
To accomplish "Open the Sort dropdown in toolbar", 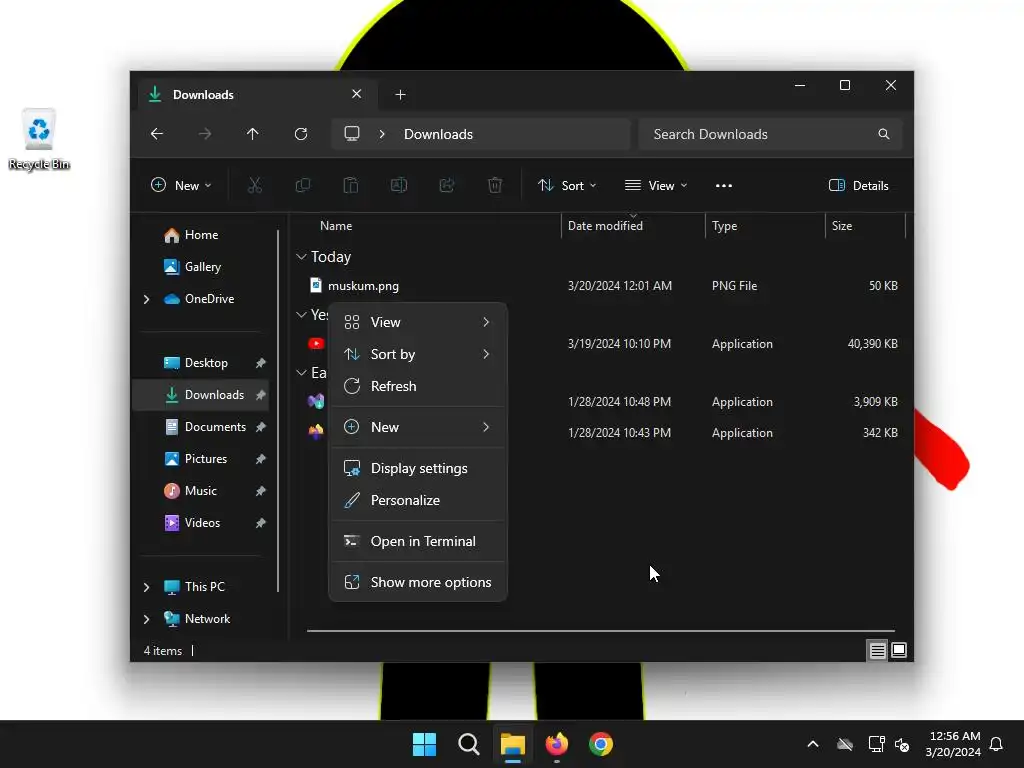I will [567, 185].
